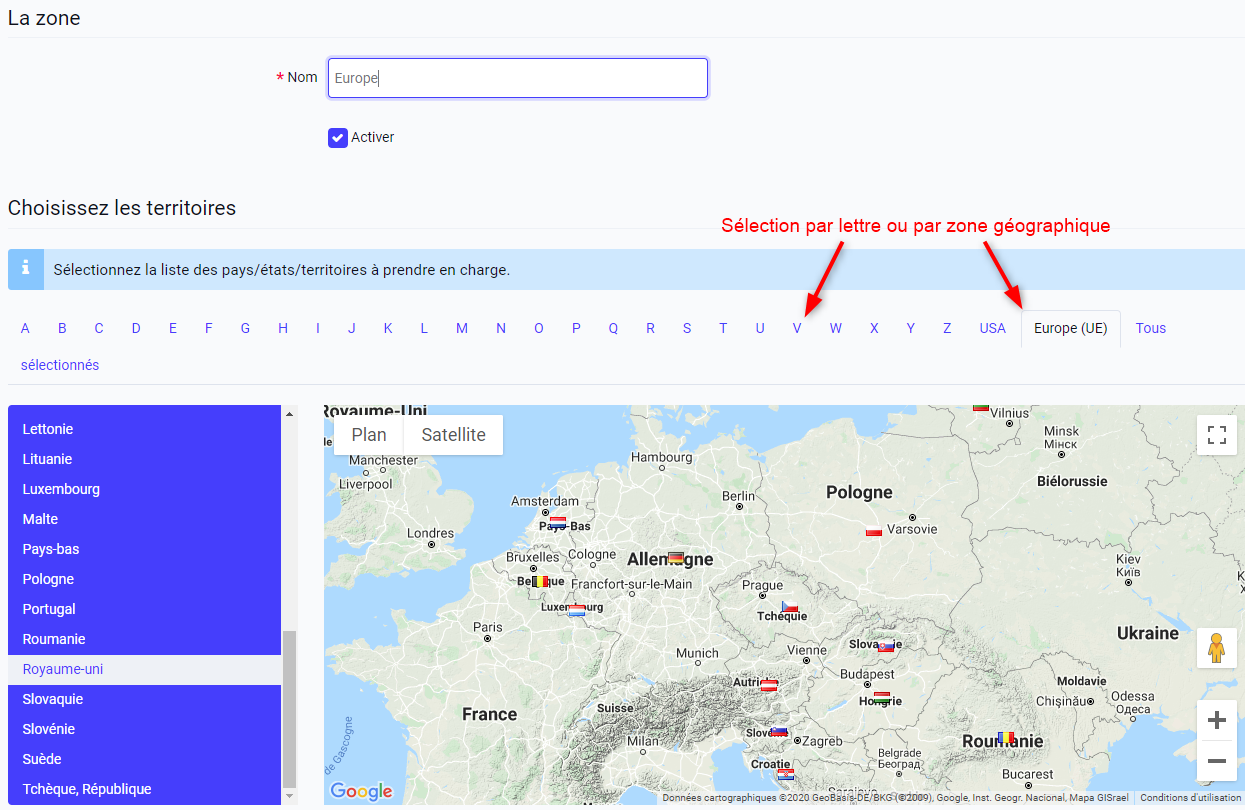The width and height of the screenshot is (1245, 810).
Task: Uncheck the Activer checkbox
Action: click(337, 137)
